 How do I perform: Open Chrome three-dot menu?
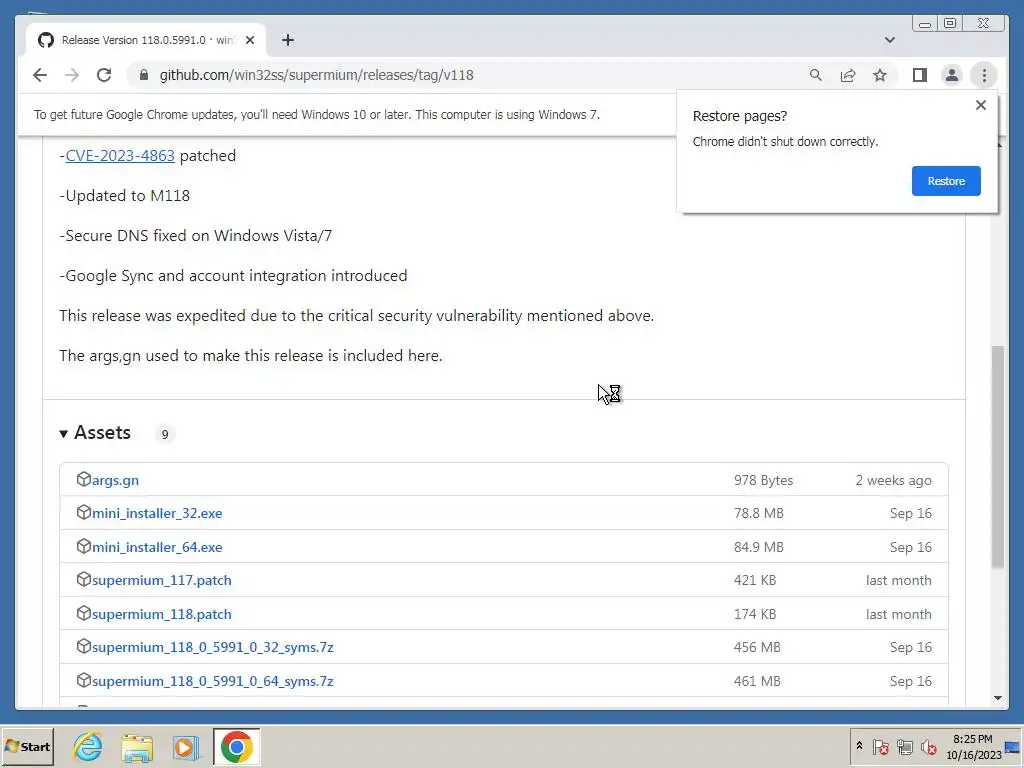(x=984, y=75)
